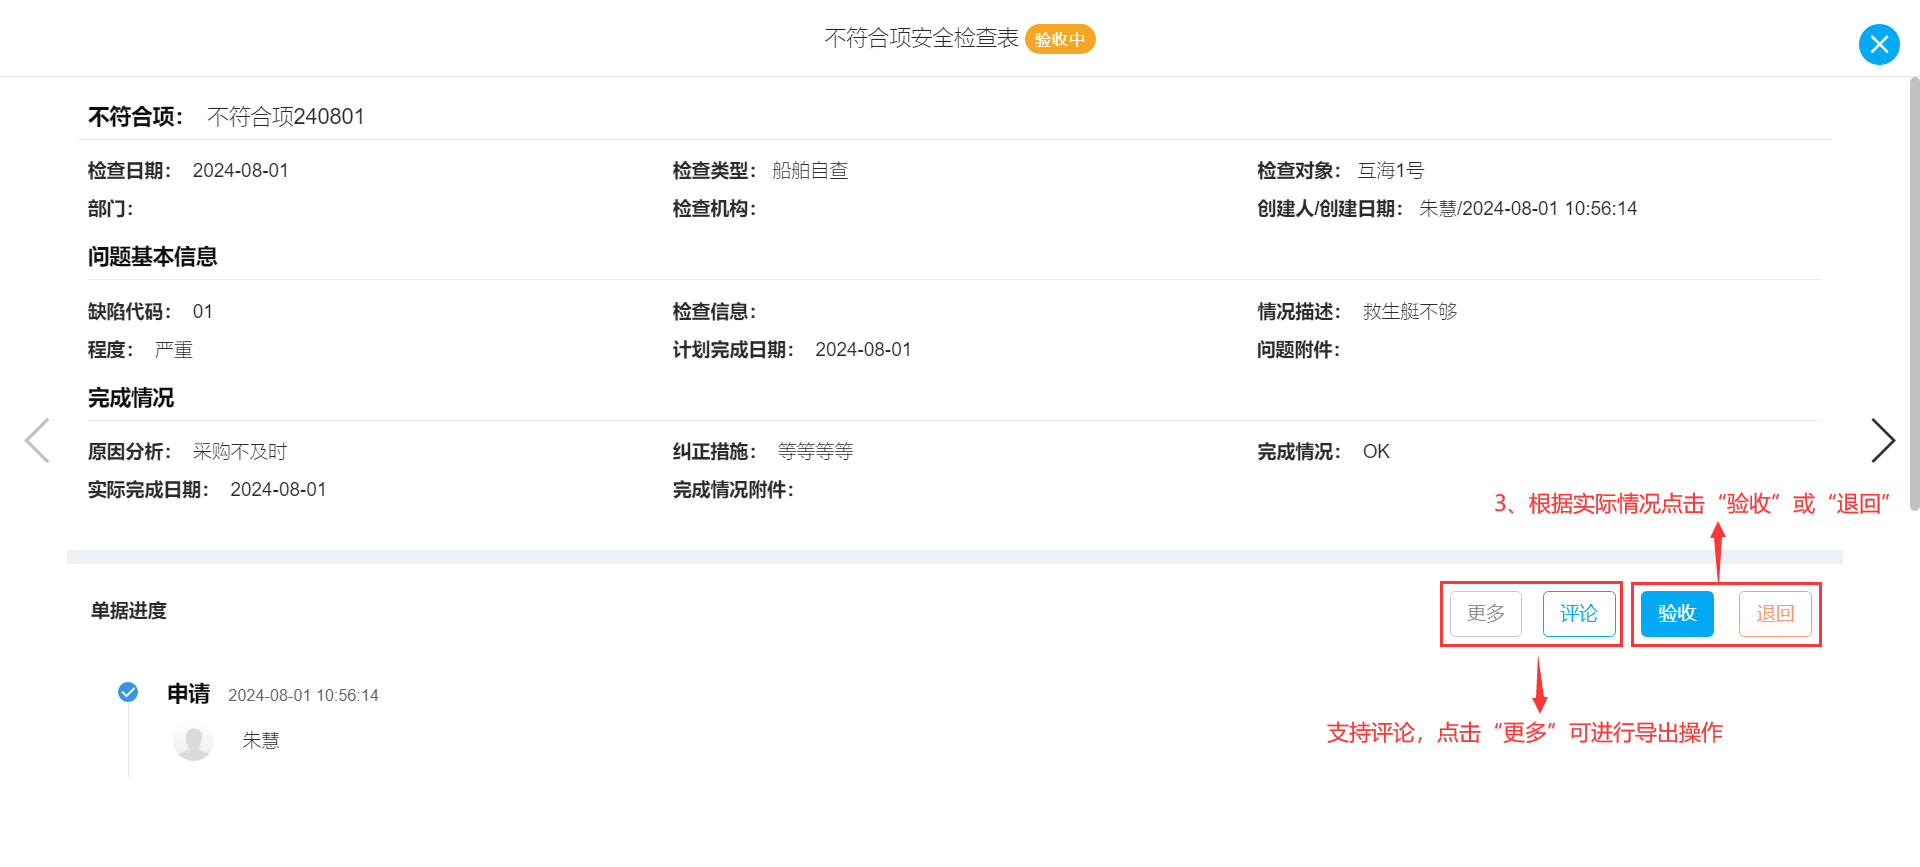
Task: Click the name 朱慧 under the 申请 step
Action: [x=261, y=741]
